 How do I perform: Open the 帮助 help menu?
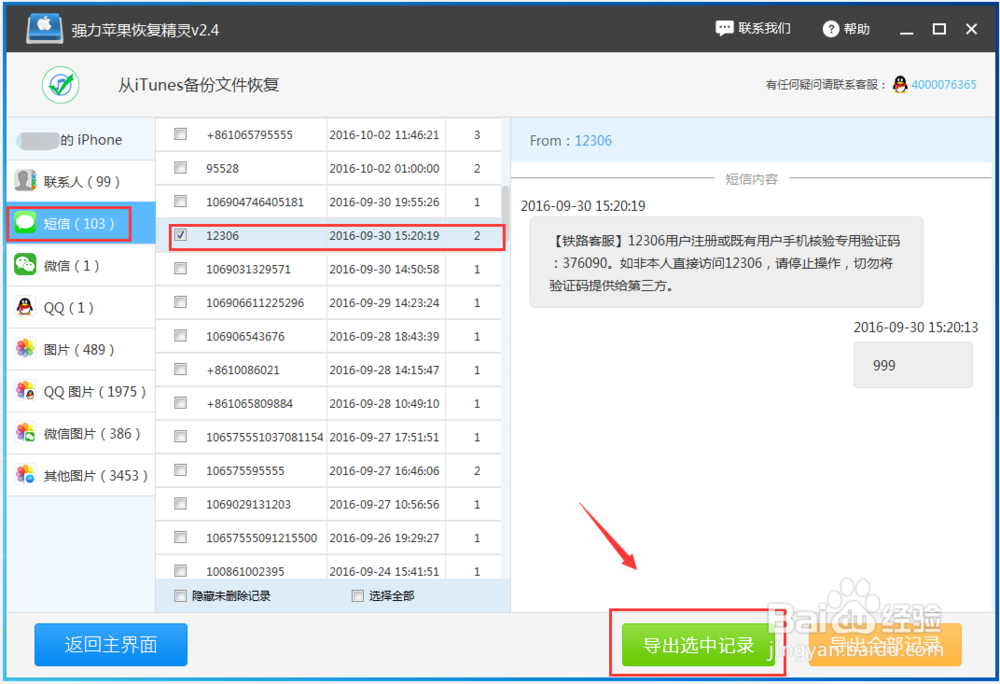tap(845, 28)
